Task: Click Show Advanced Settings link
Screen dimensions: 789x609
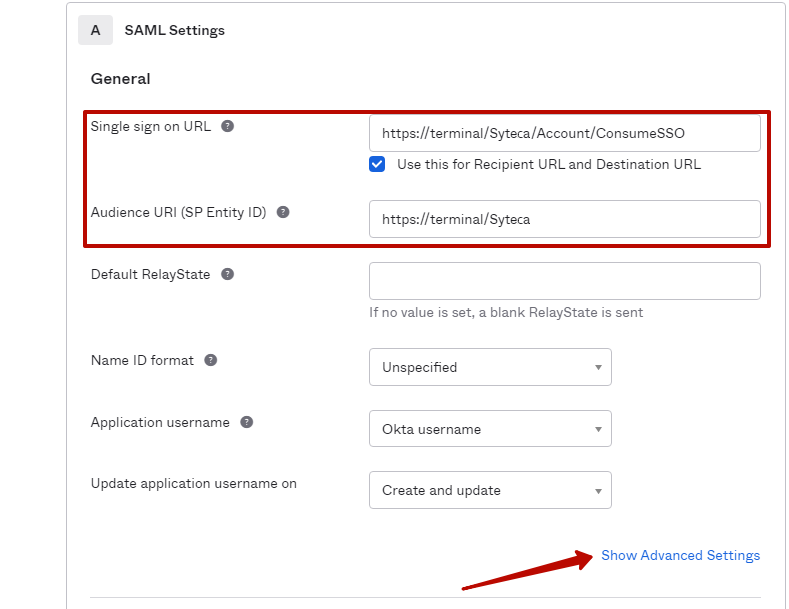Action: coord(680,555)
